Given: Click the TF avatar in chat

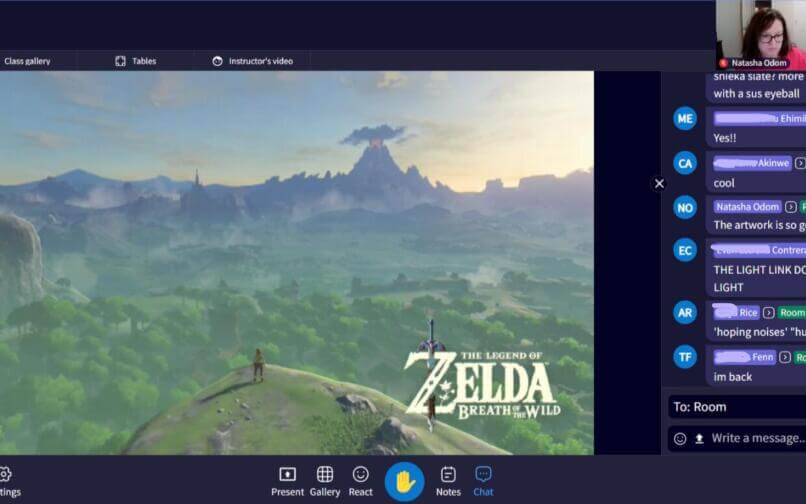Looking at the screenshot, I should pos(685,357).
